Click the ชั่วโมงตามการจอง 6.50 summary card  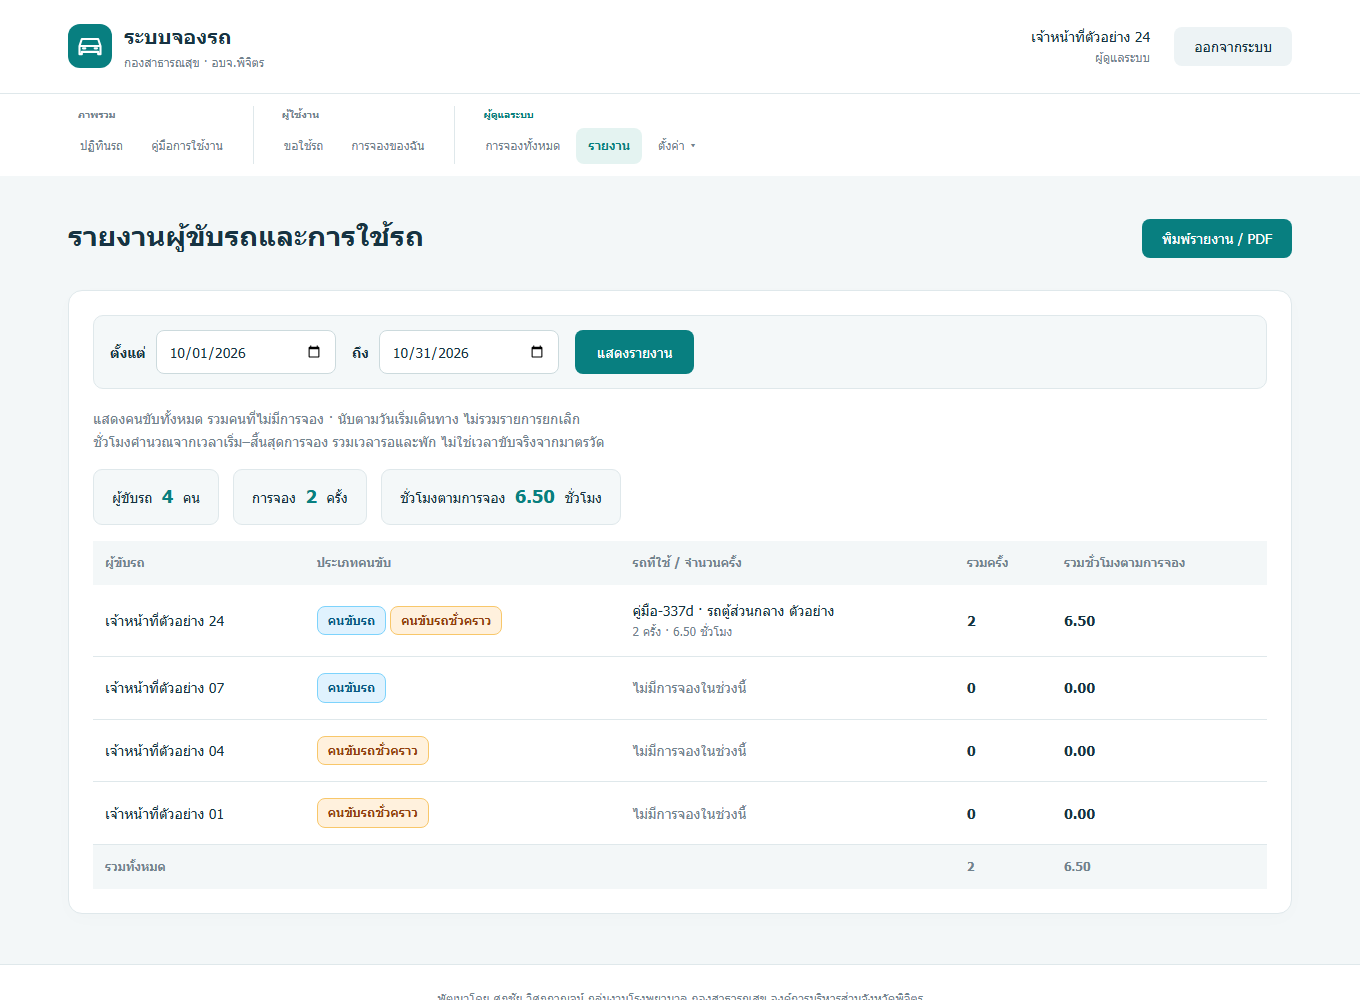coord(501,497)
